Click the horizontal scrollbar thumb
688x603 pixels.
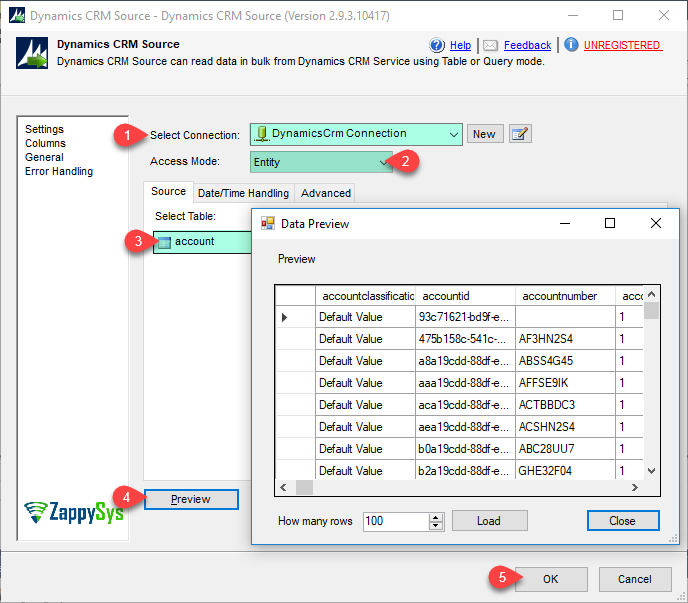tap(304, 487)
